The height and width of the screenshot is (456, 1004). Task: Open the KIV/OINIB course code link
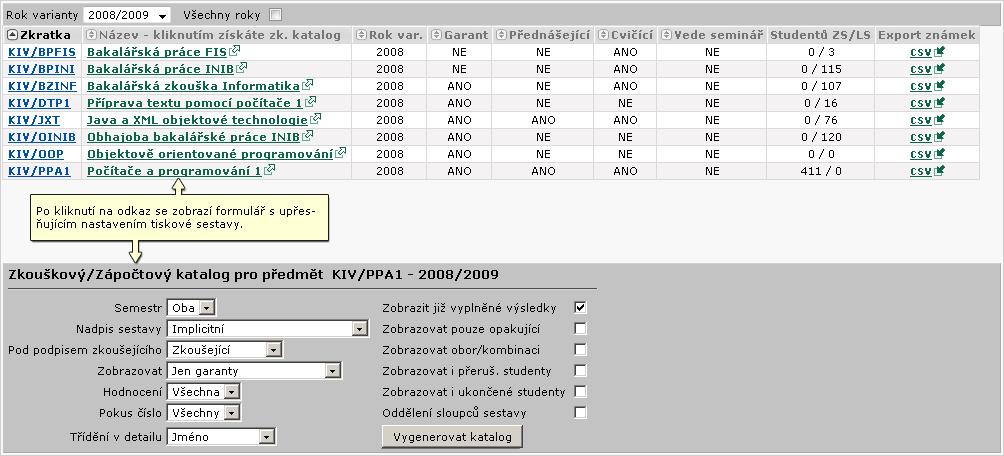click(42, 137)
